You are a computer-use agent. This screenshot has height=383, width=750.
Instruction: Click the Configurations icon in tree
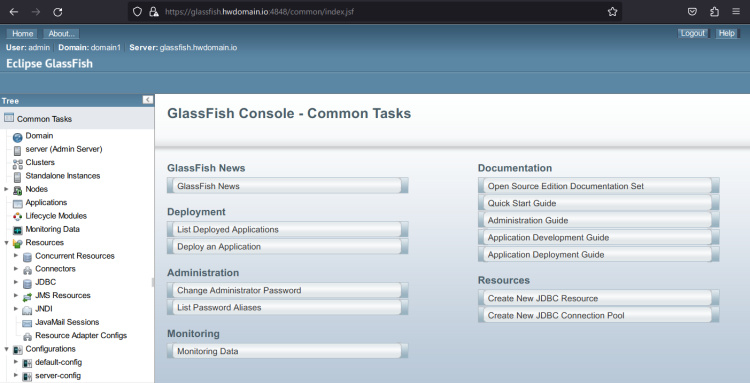point(18,350)
